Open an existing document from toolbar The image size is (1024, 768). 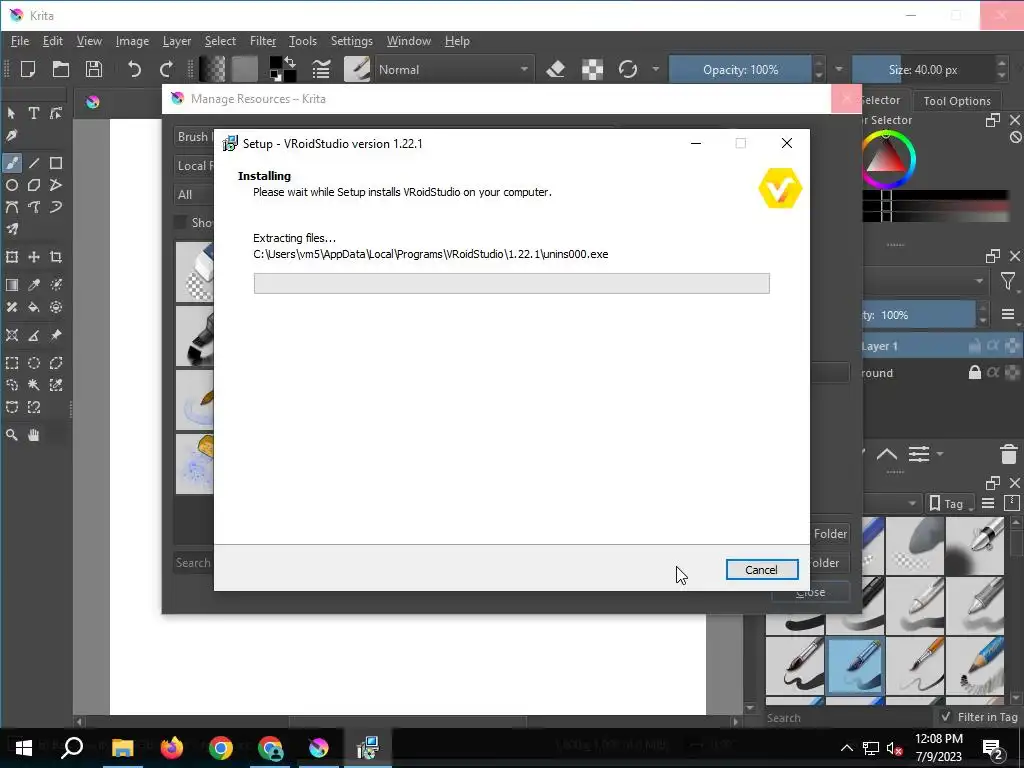[61, 69]
